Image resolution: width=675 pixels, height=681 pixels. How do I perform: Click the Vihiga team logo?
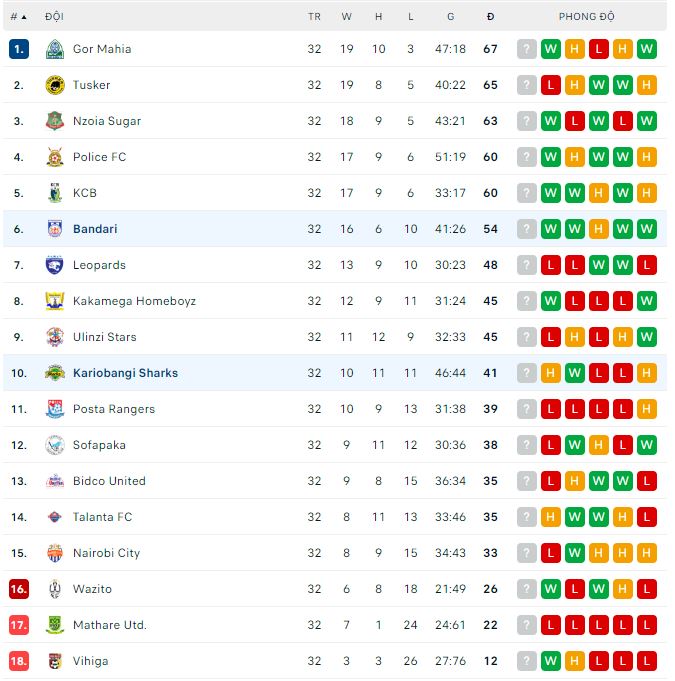55,661
